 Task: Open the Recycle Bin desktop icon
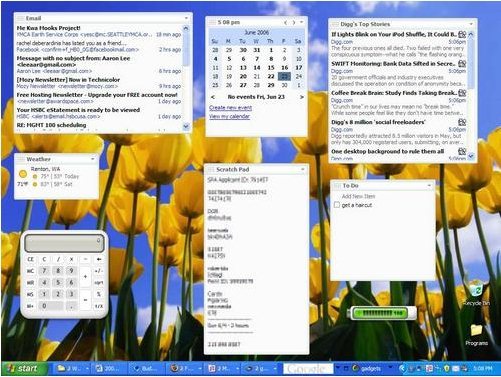click(477, 293)
